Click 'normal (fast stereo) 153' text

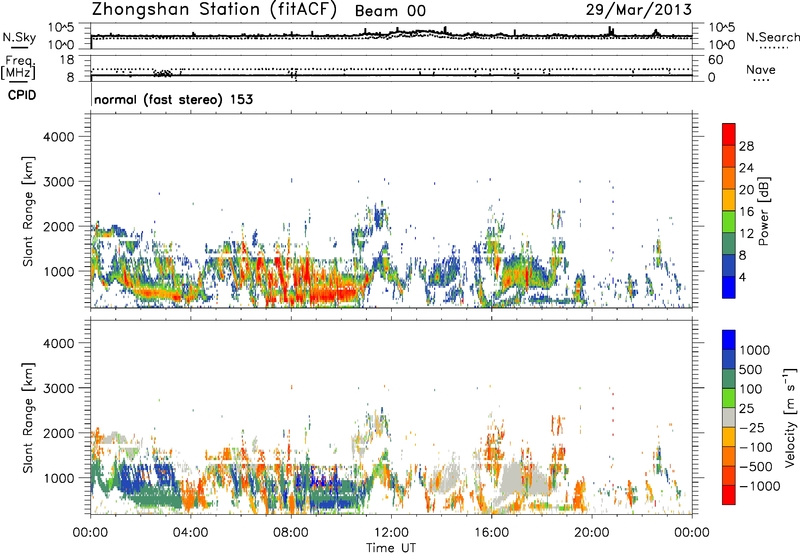click(x=173, y=99)
